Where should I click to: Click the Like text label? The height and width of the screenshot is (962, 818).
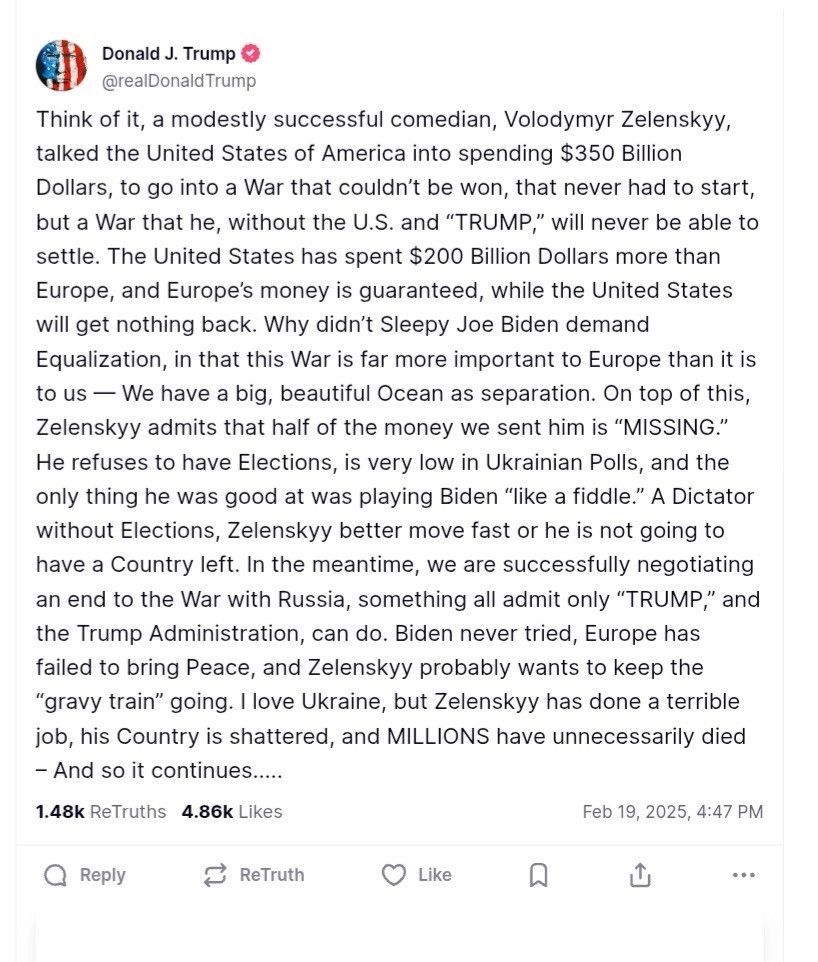(x=434, y=875)
